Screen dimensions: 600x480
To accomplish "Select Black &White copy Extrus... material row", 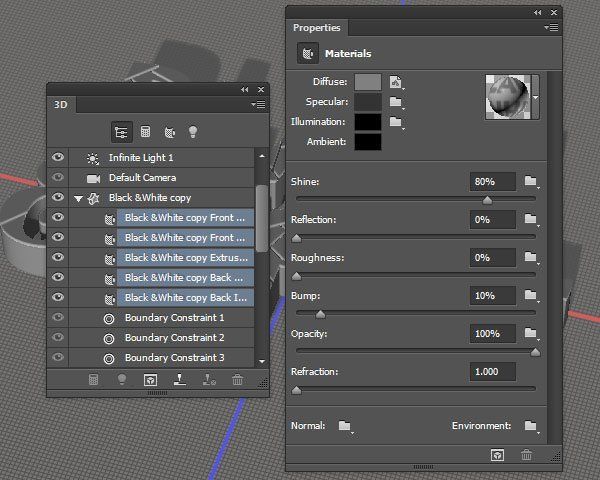I will (x=186, y=258).
